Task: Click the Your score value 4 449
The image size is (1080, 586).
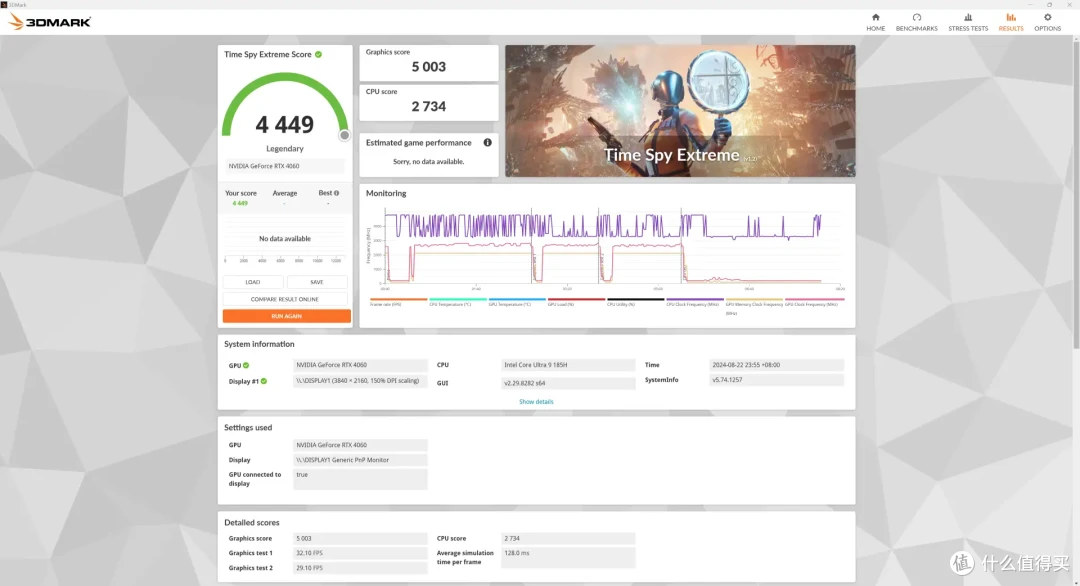Action: coord(240,203)
